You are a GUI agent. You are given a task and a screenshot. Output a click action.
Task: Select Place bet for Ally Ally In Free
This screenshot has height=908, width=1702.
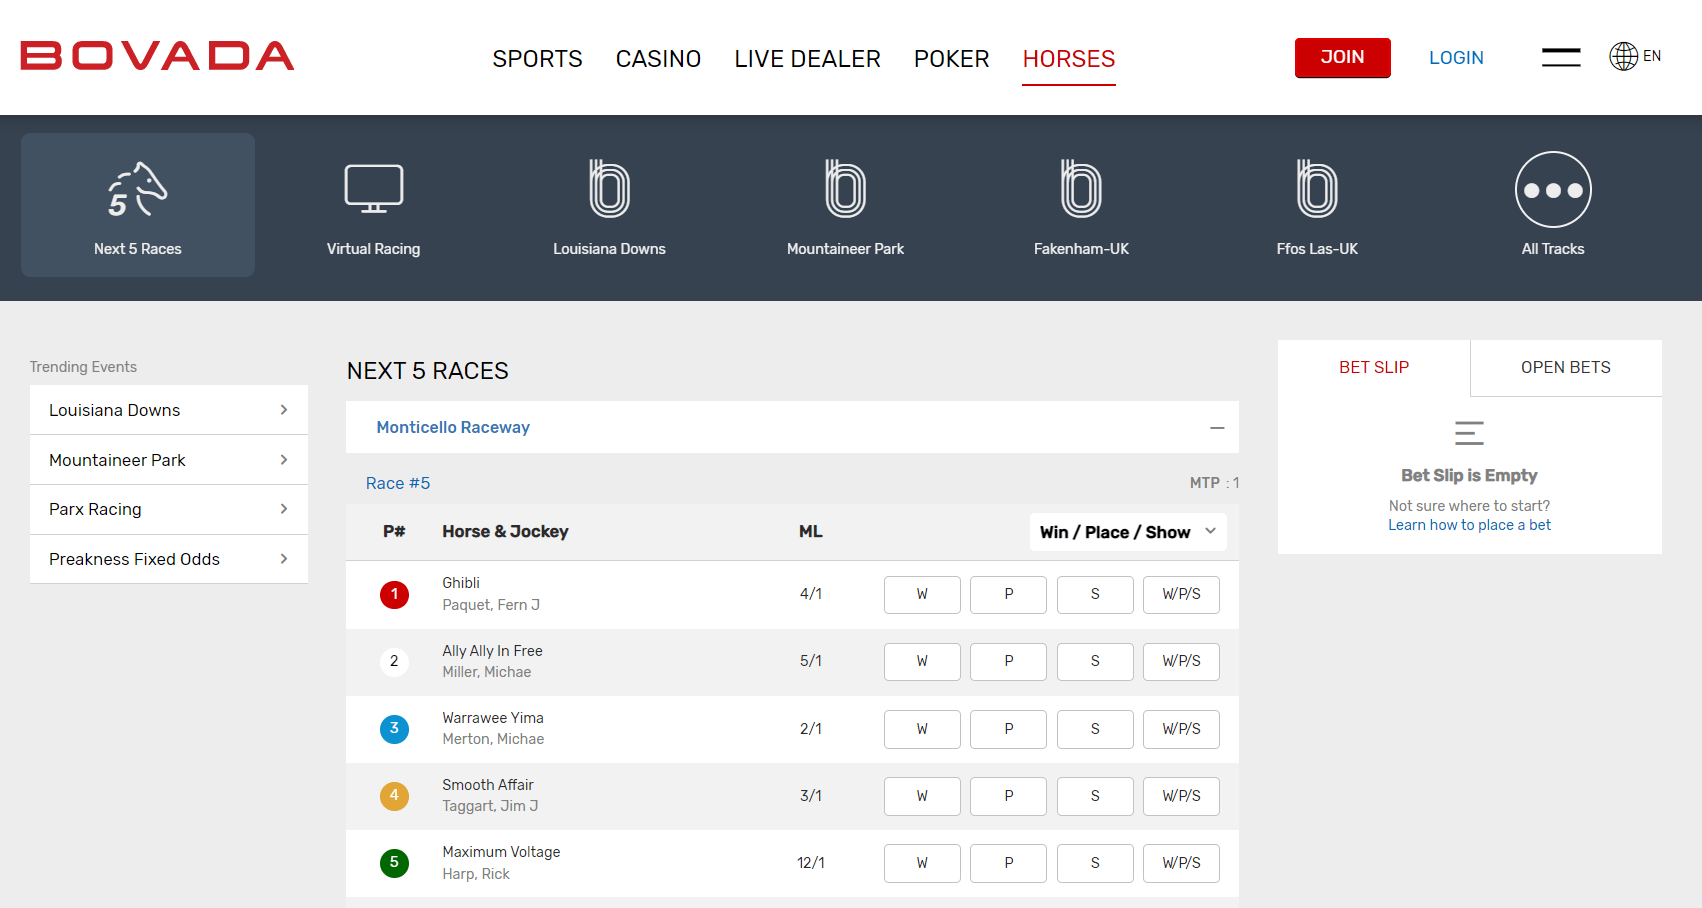tap(1009, 662)
